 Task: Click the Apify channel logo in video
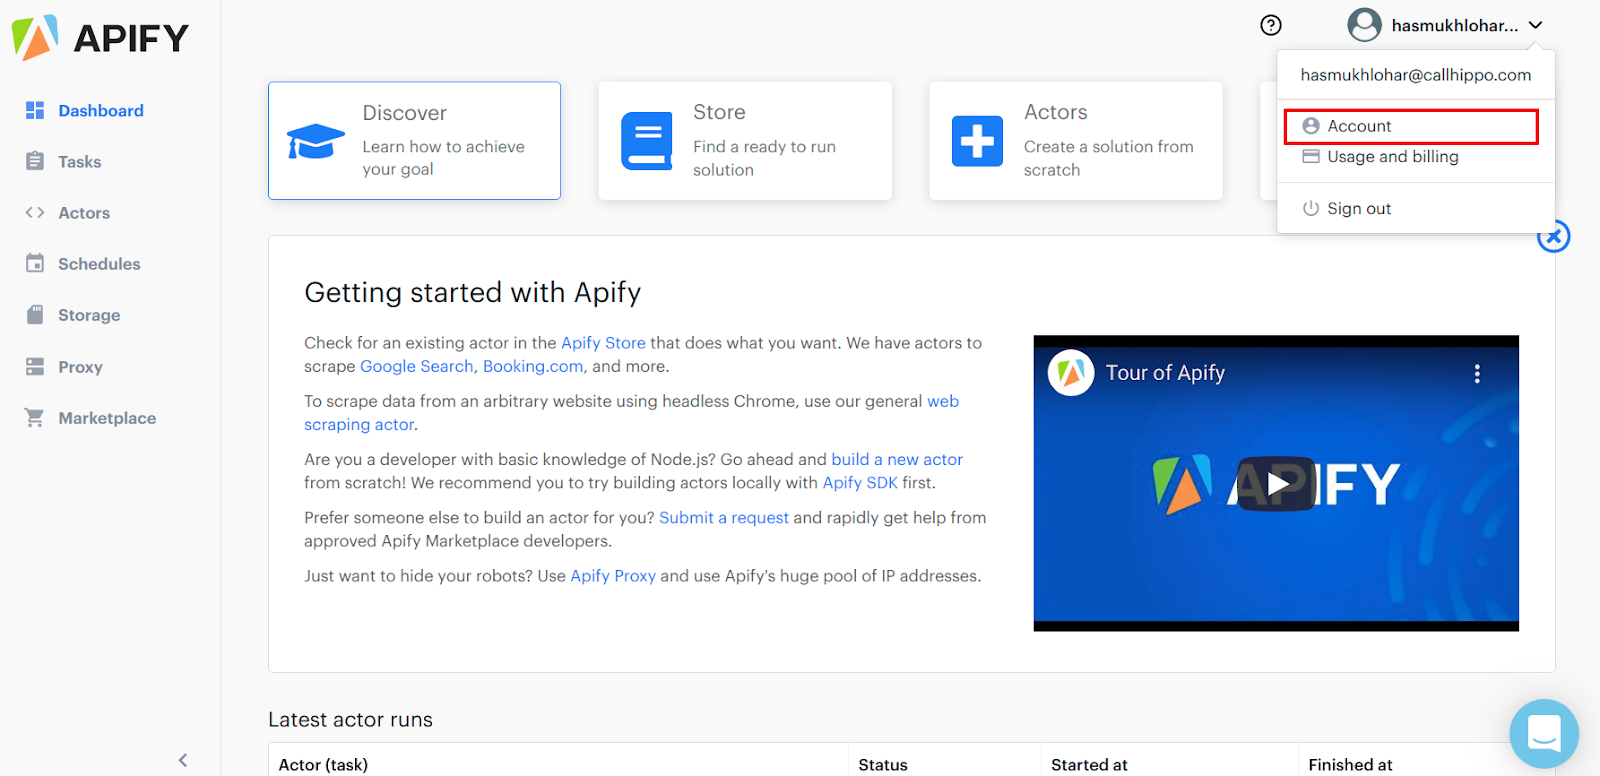pyautogui.click(x=1070, y=373)
